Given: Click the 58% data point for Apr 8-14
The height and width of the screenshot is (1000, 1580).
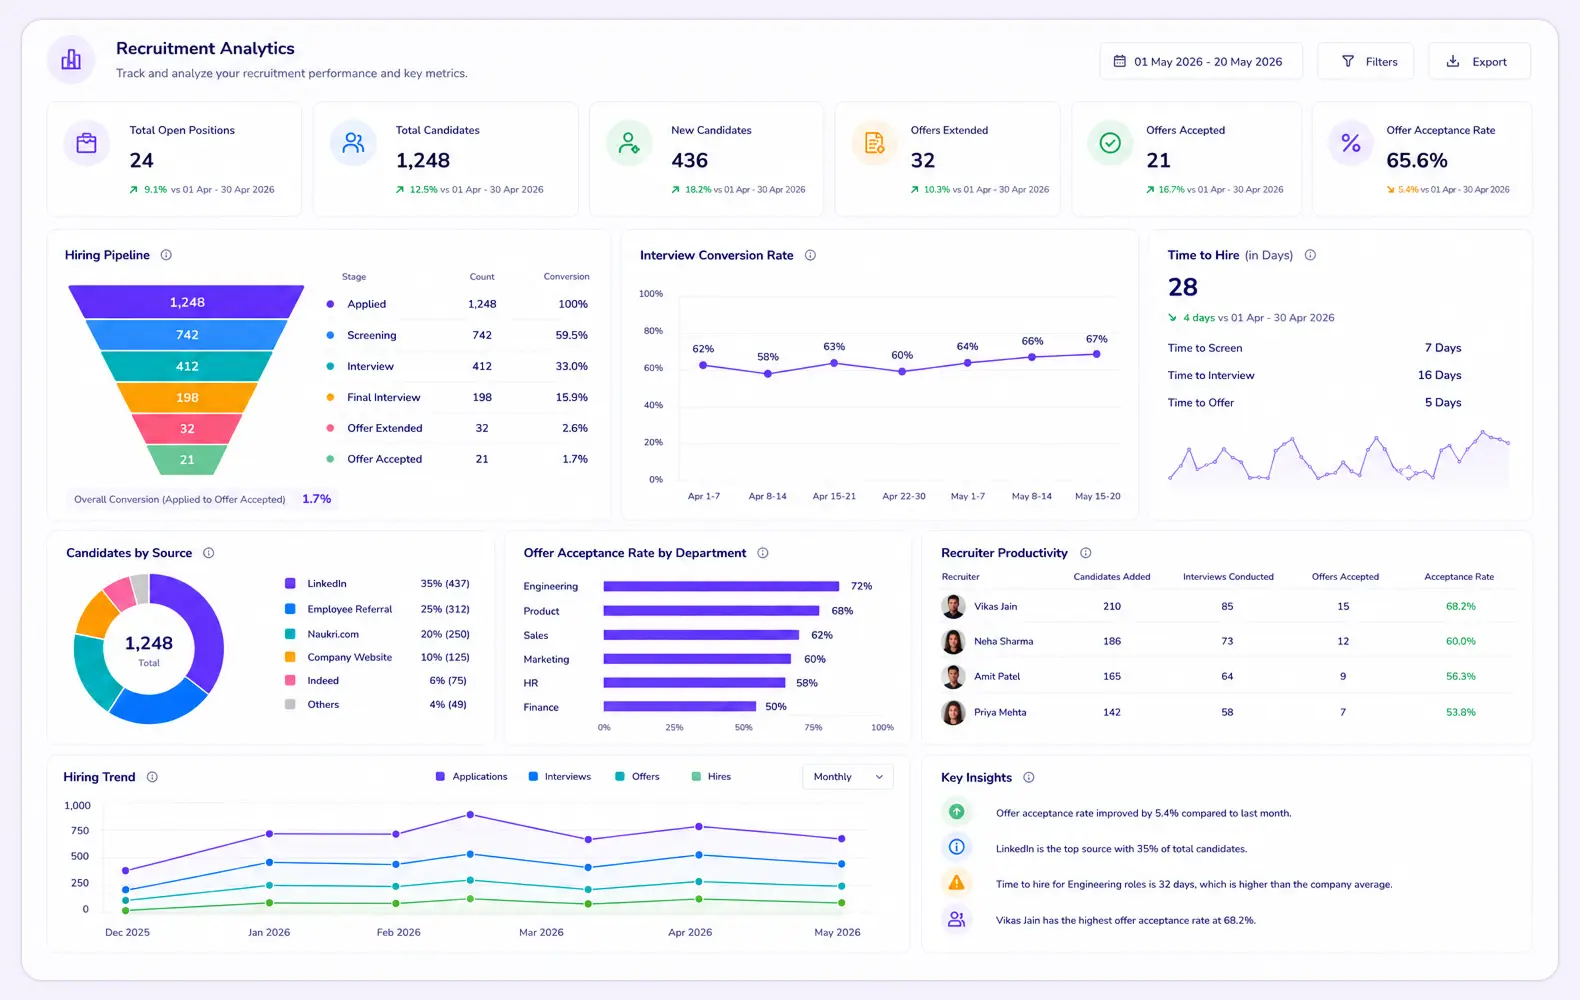Looking at the screenshot, I should (x=768, y=374).
